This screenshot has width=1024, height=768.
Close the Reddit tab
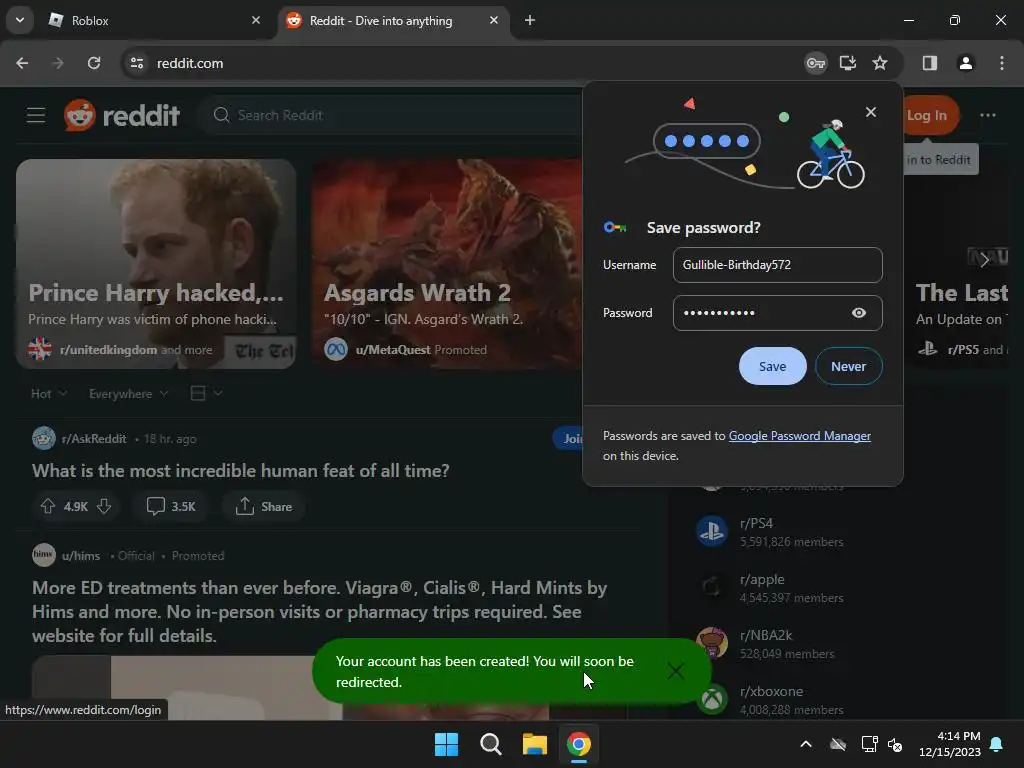494,20
